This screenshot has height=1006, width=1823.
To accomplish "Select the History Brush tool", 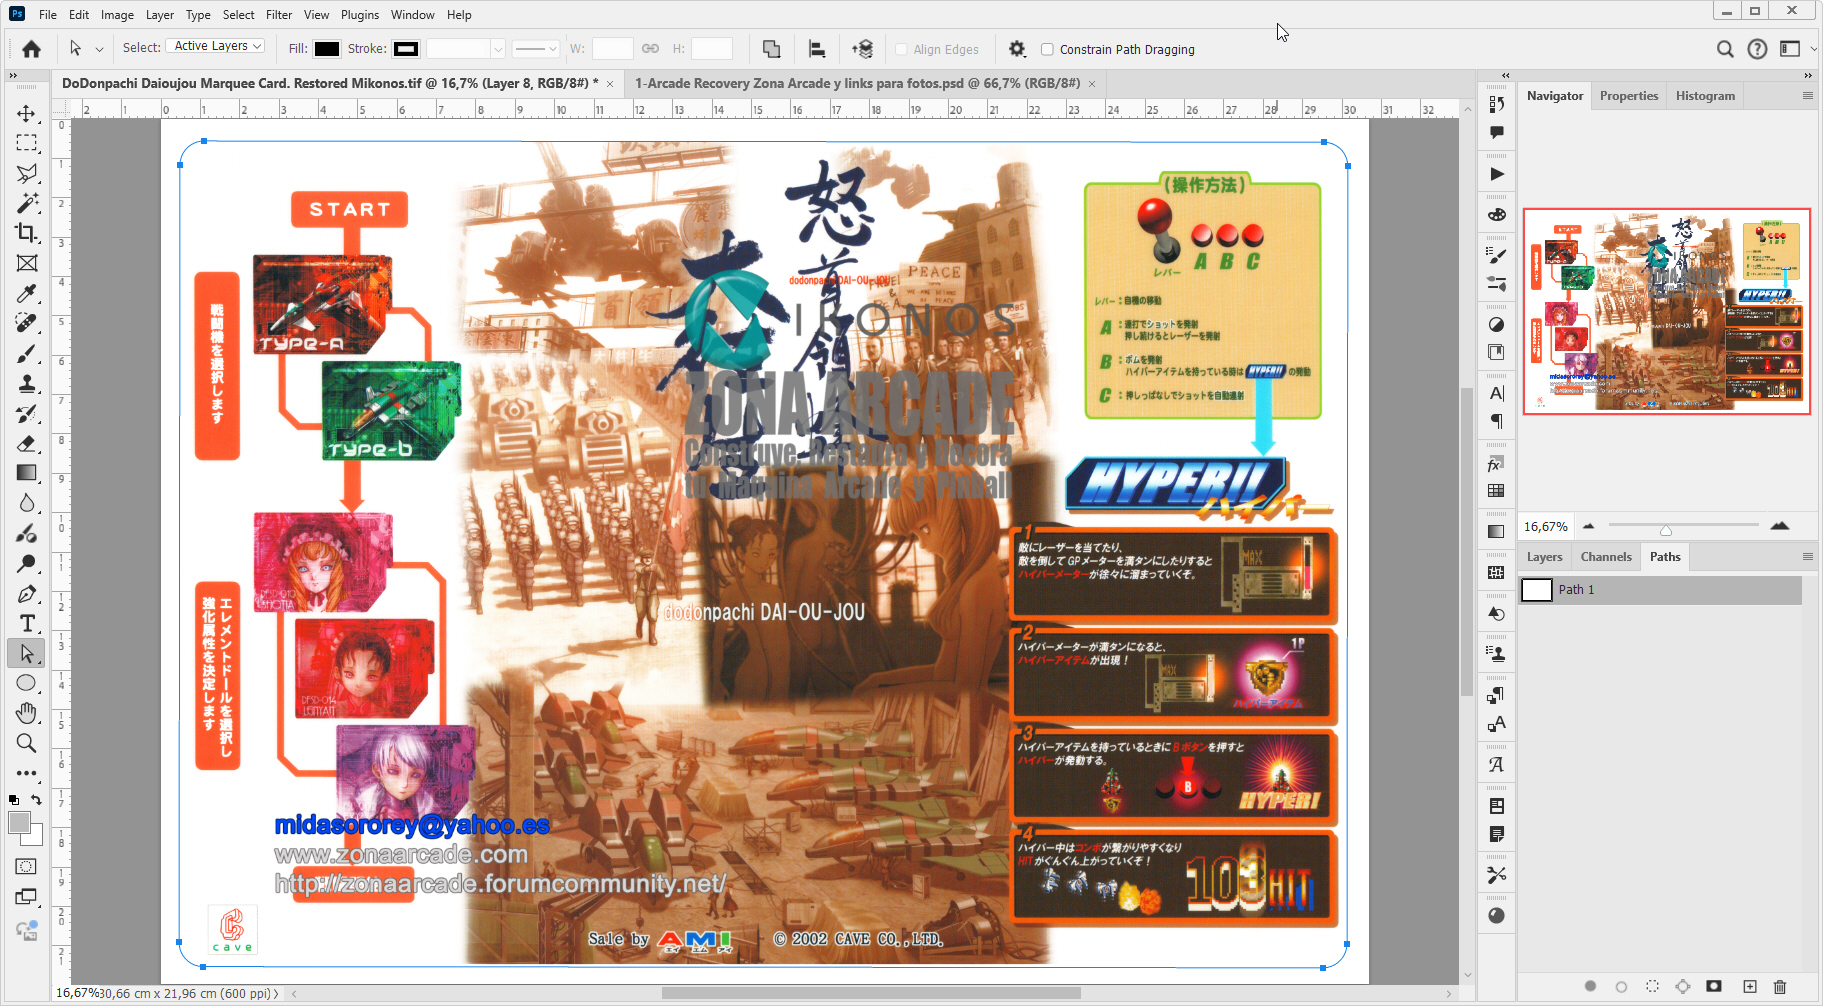I will tap(27, 414).
